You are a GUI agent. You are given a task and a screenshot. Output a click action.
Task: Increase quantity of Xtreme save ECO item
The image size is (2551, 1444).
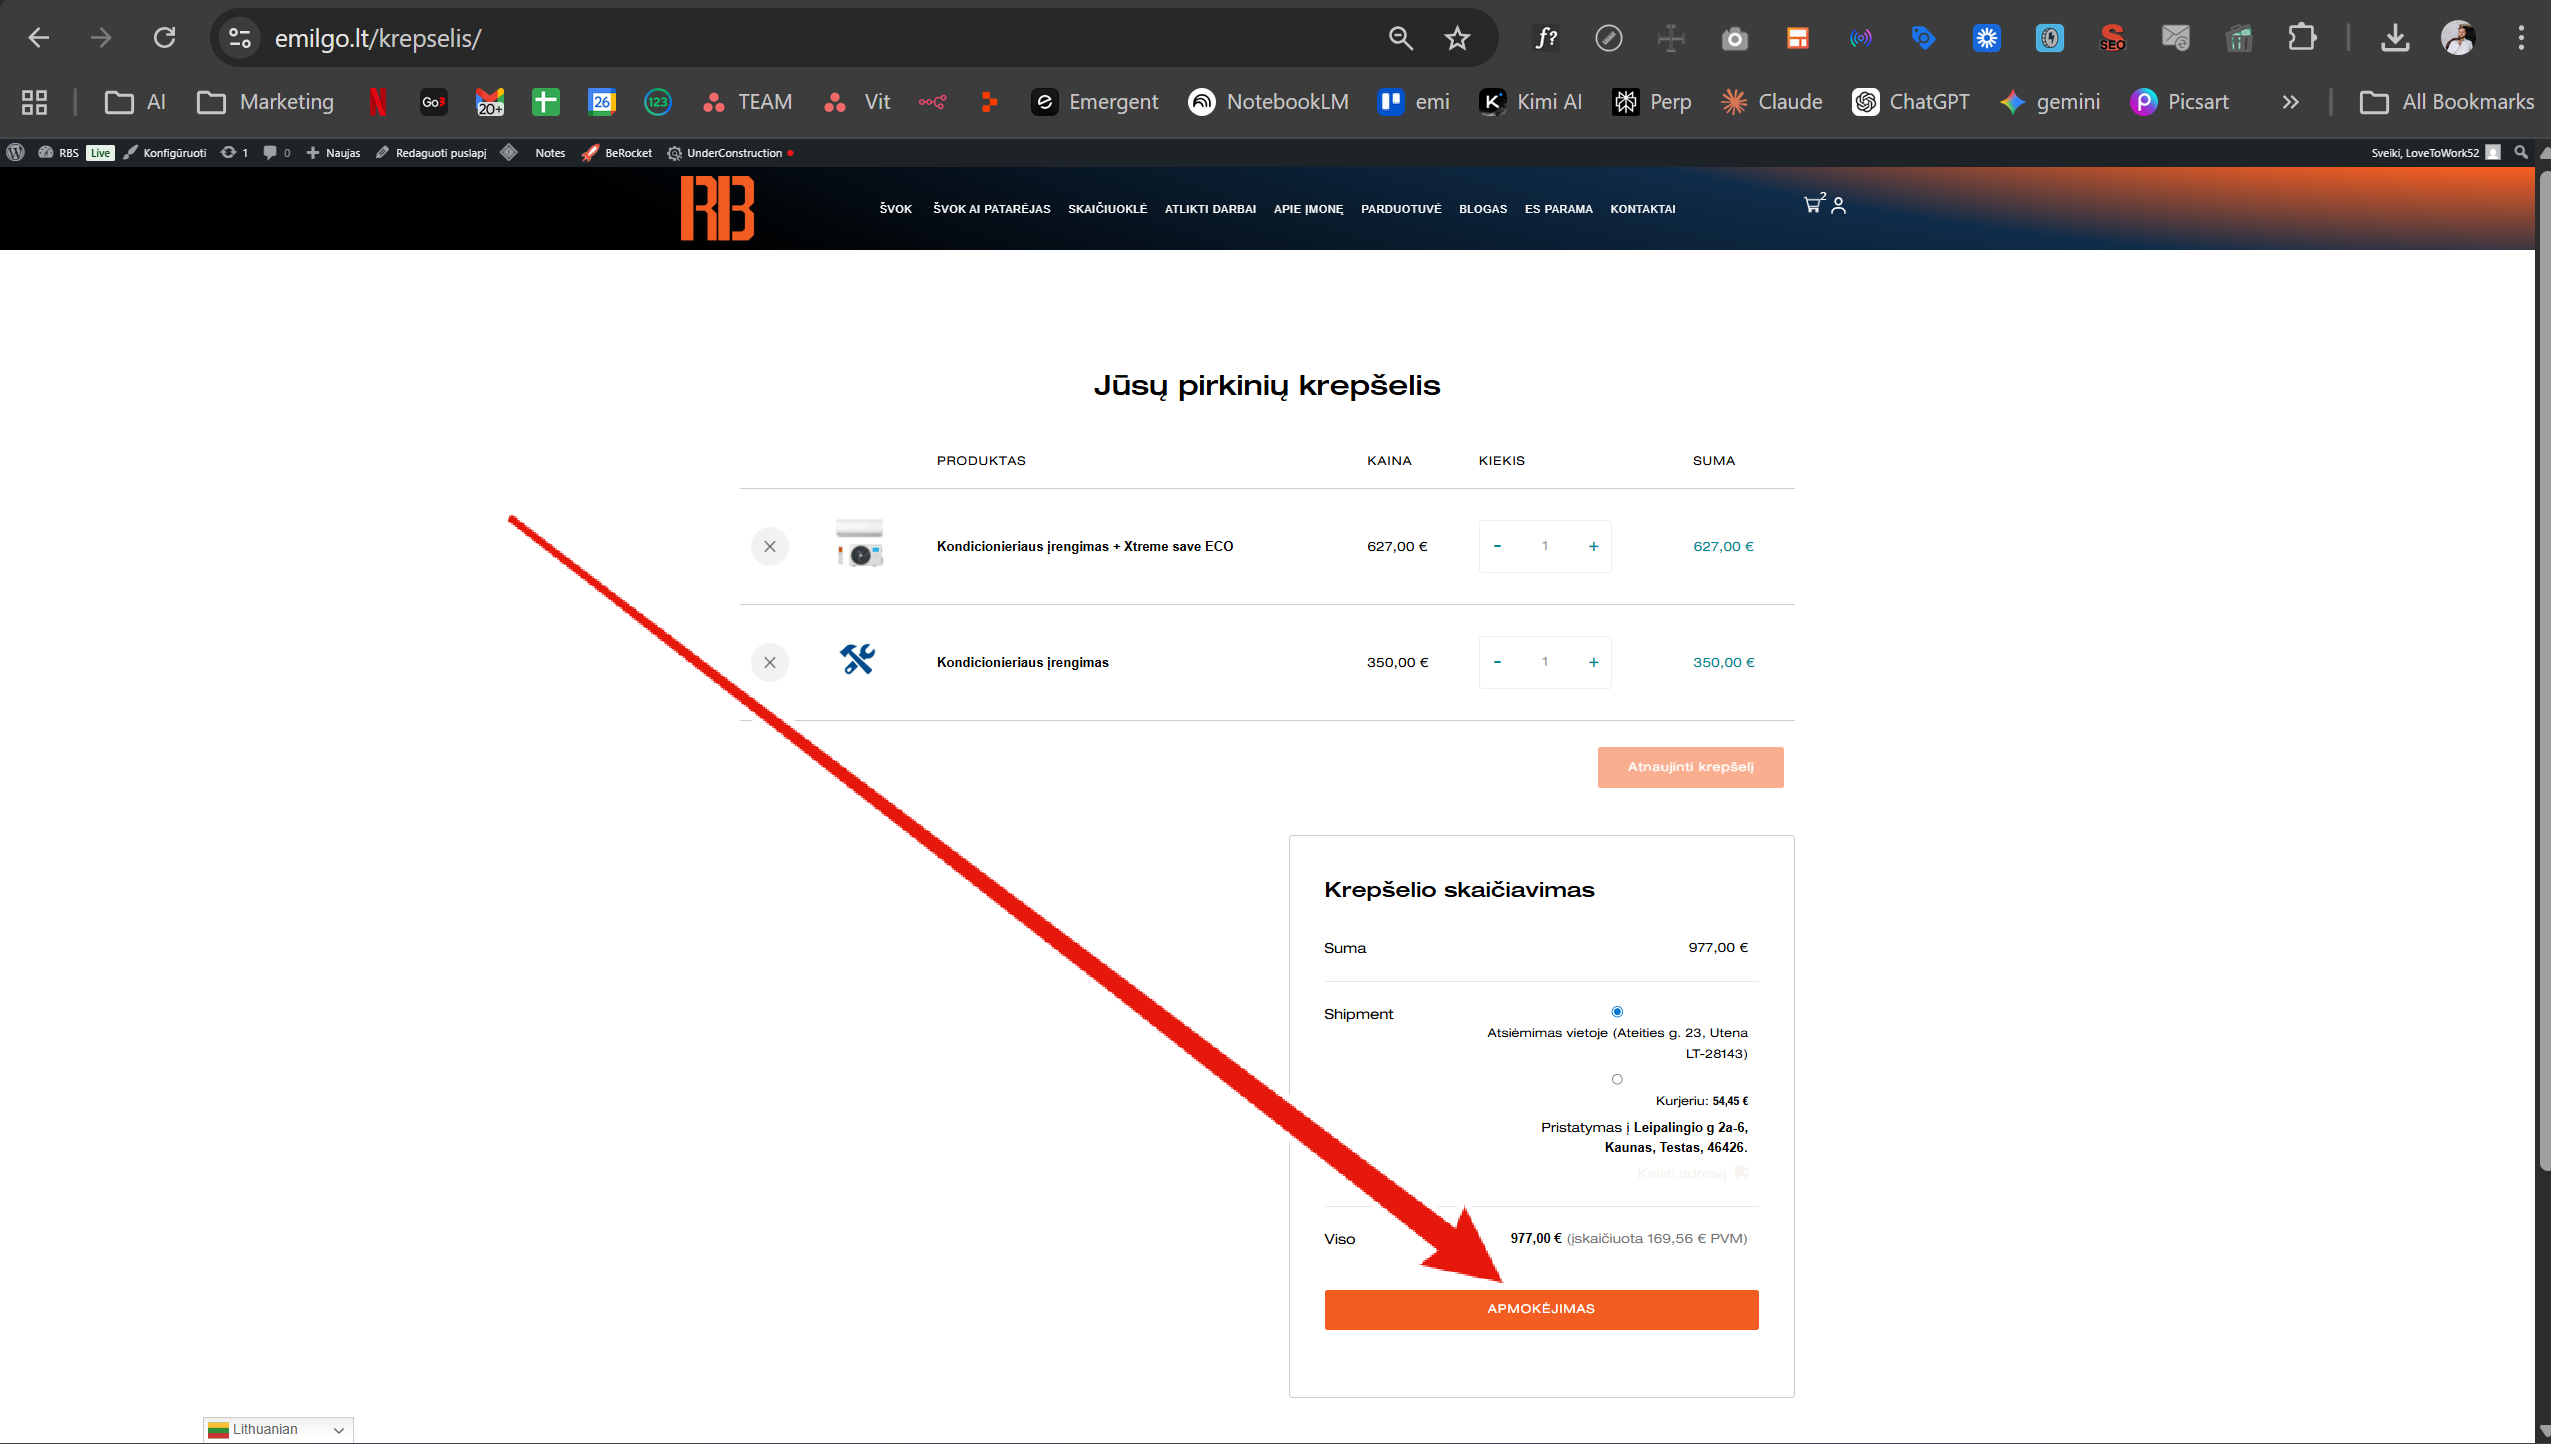[1593, 546]
